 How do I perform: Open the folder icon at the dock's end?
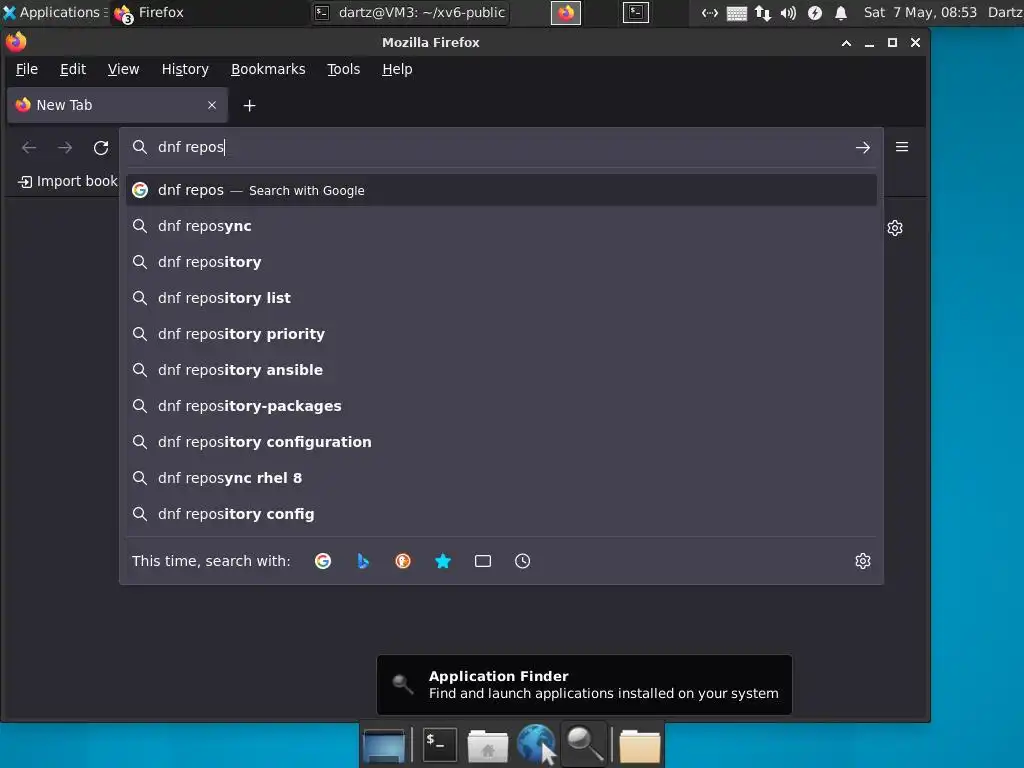point(639,745)
